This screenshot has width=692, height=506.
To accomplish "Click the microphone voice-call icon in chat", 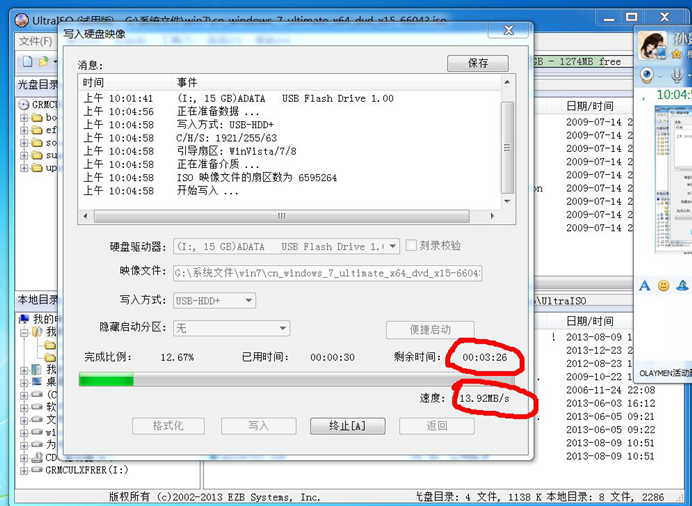I will click(676, 75).
